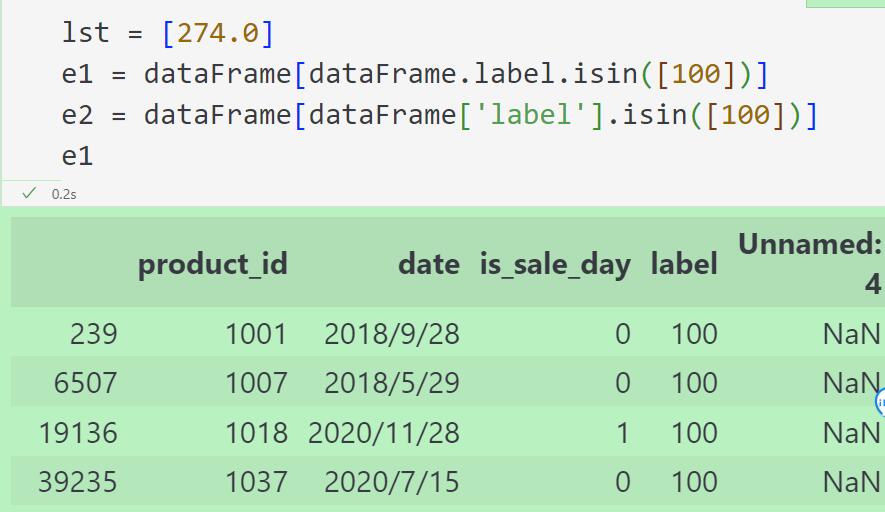Click product_id value 1037 cell
This screenshot has width=885, height=512.
256,482
